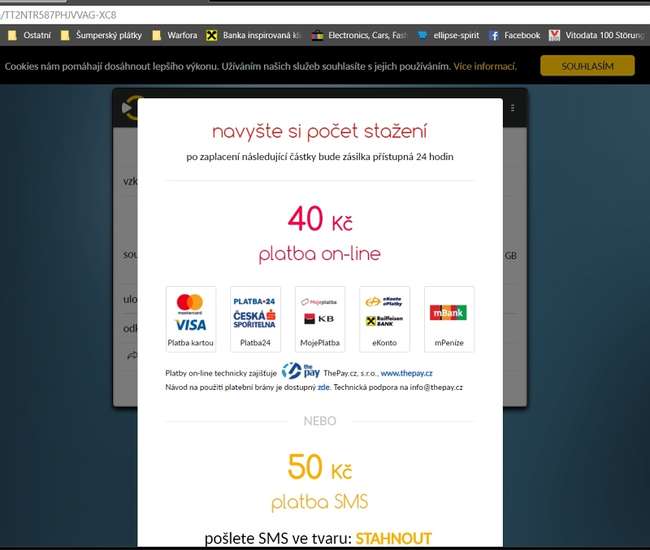The width and height of the screenshot is (650, 550).
Task: Open the Facebook bookmark
Action: point(514,35)
